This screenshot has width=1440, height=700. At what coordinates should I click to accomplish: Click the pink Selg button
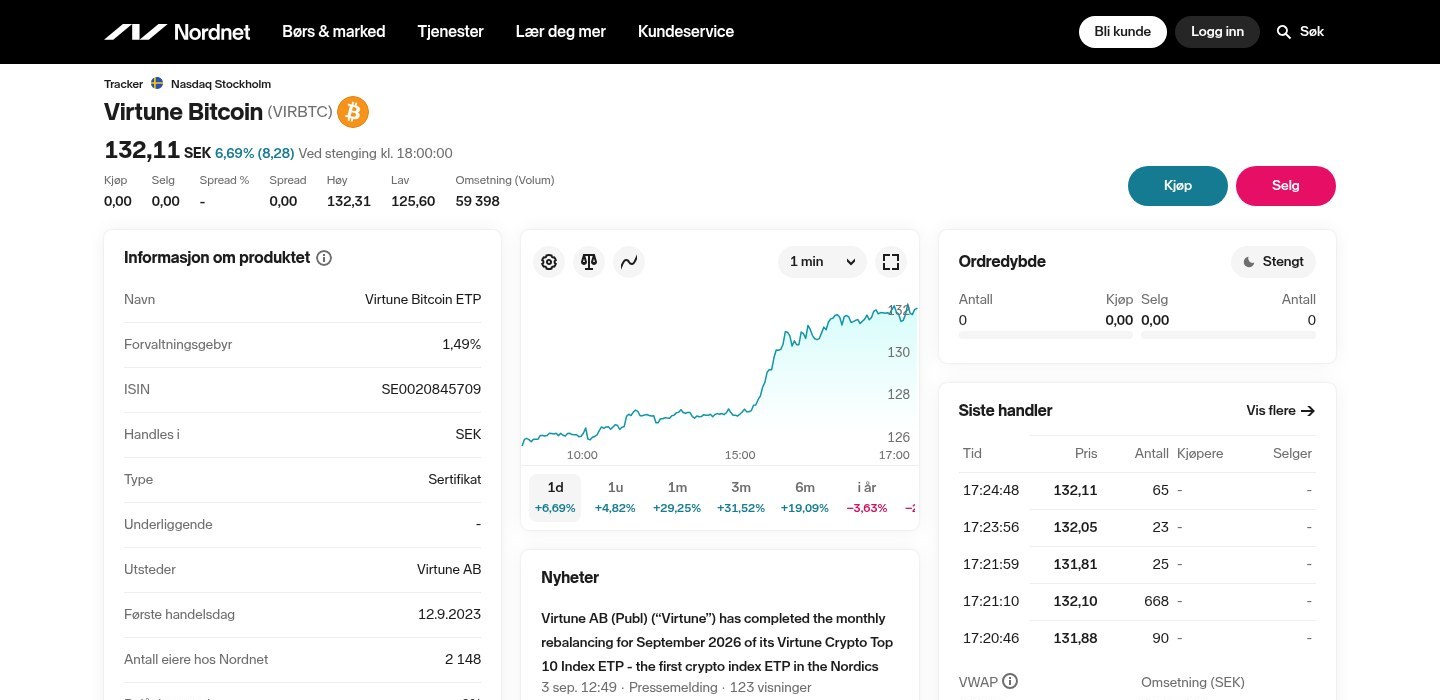click(x=1286, y=186)
